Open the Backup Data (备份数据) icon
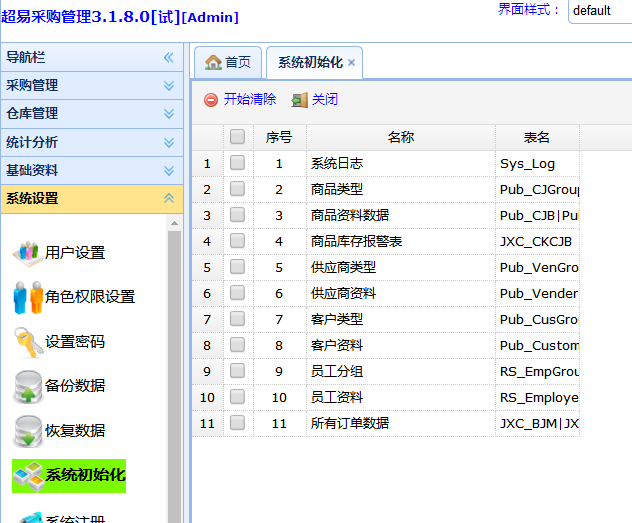This screenshot has height=523, width=632. point(27,386)
